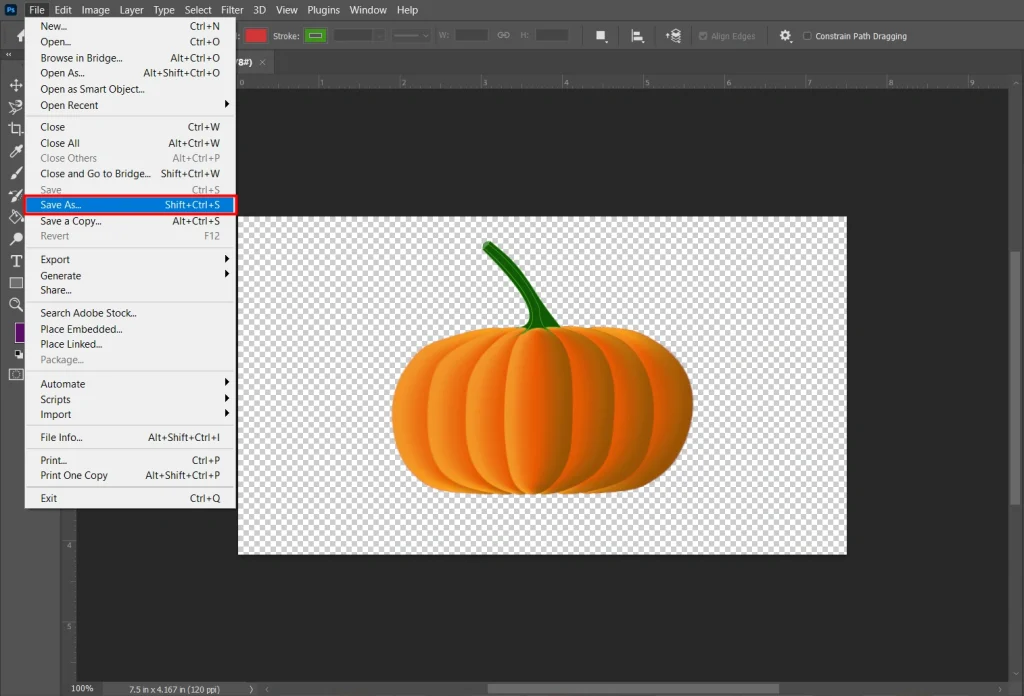The image size is (1024, 696).
Task: Open the View menu
Action: pyautogui.click(x=287, y=10)
